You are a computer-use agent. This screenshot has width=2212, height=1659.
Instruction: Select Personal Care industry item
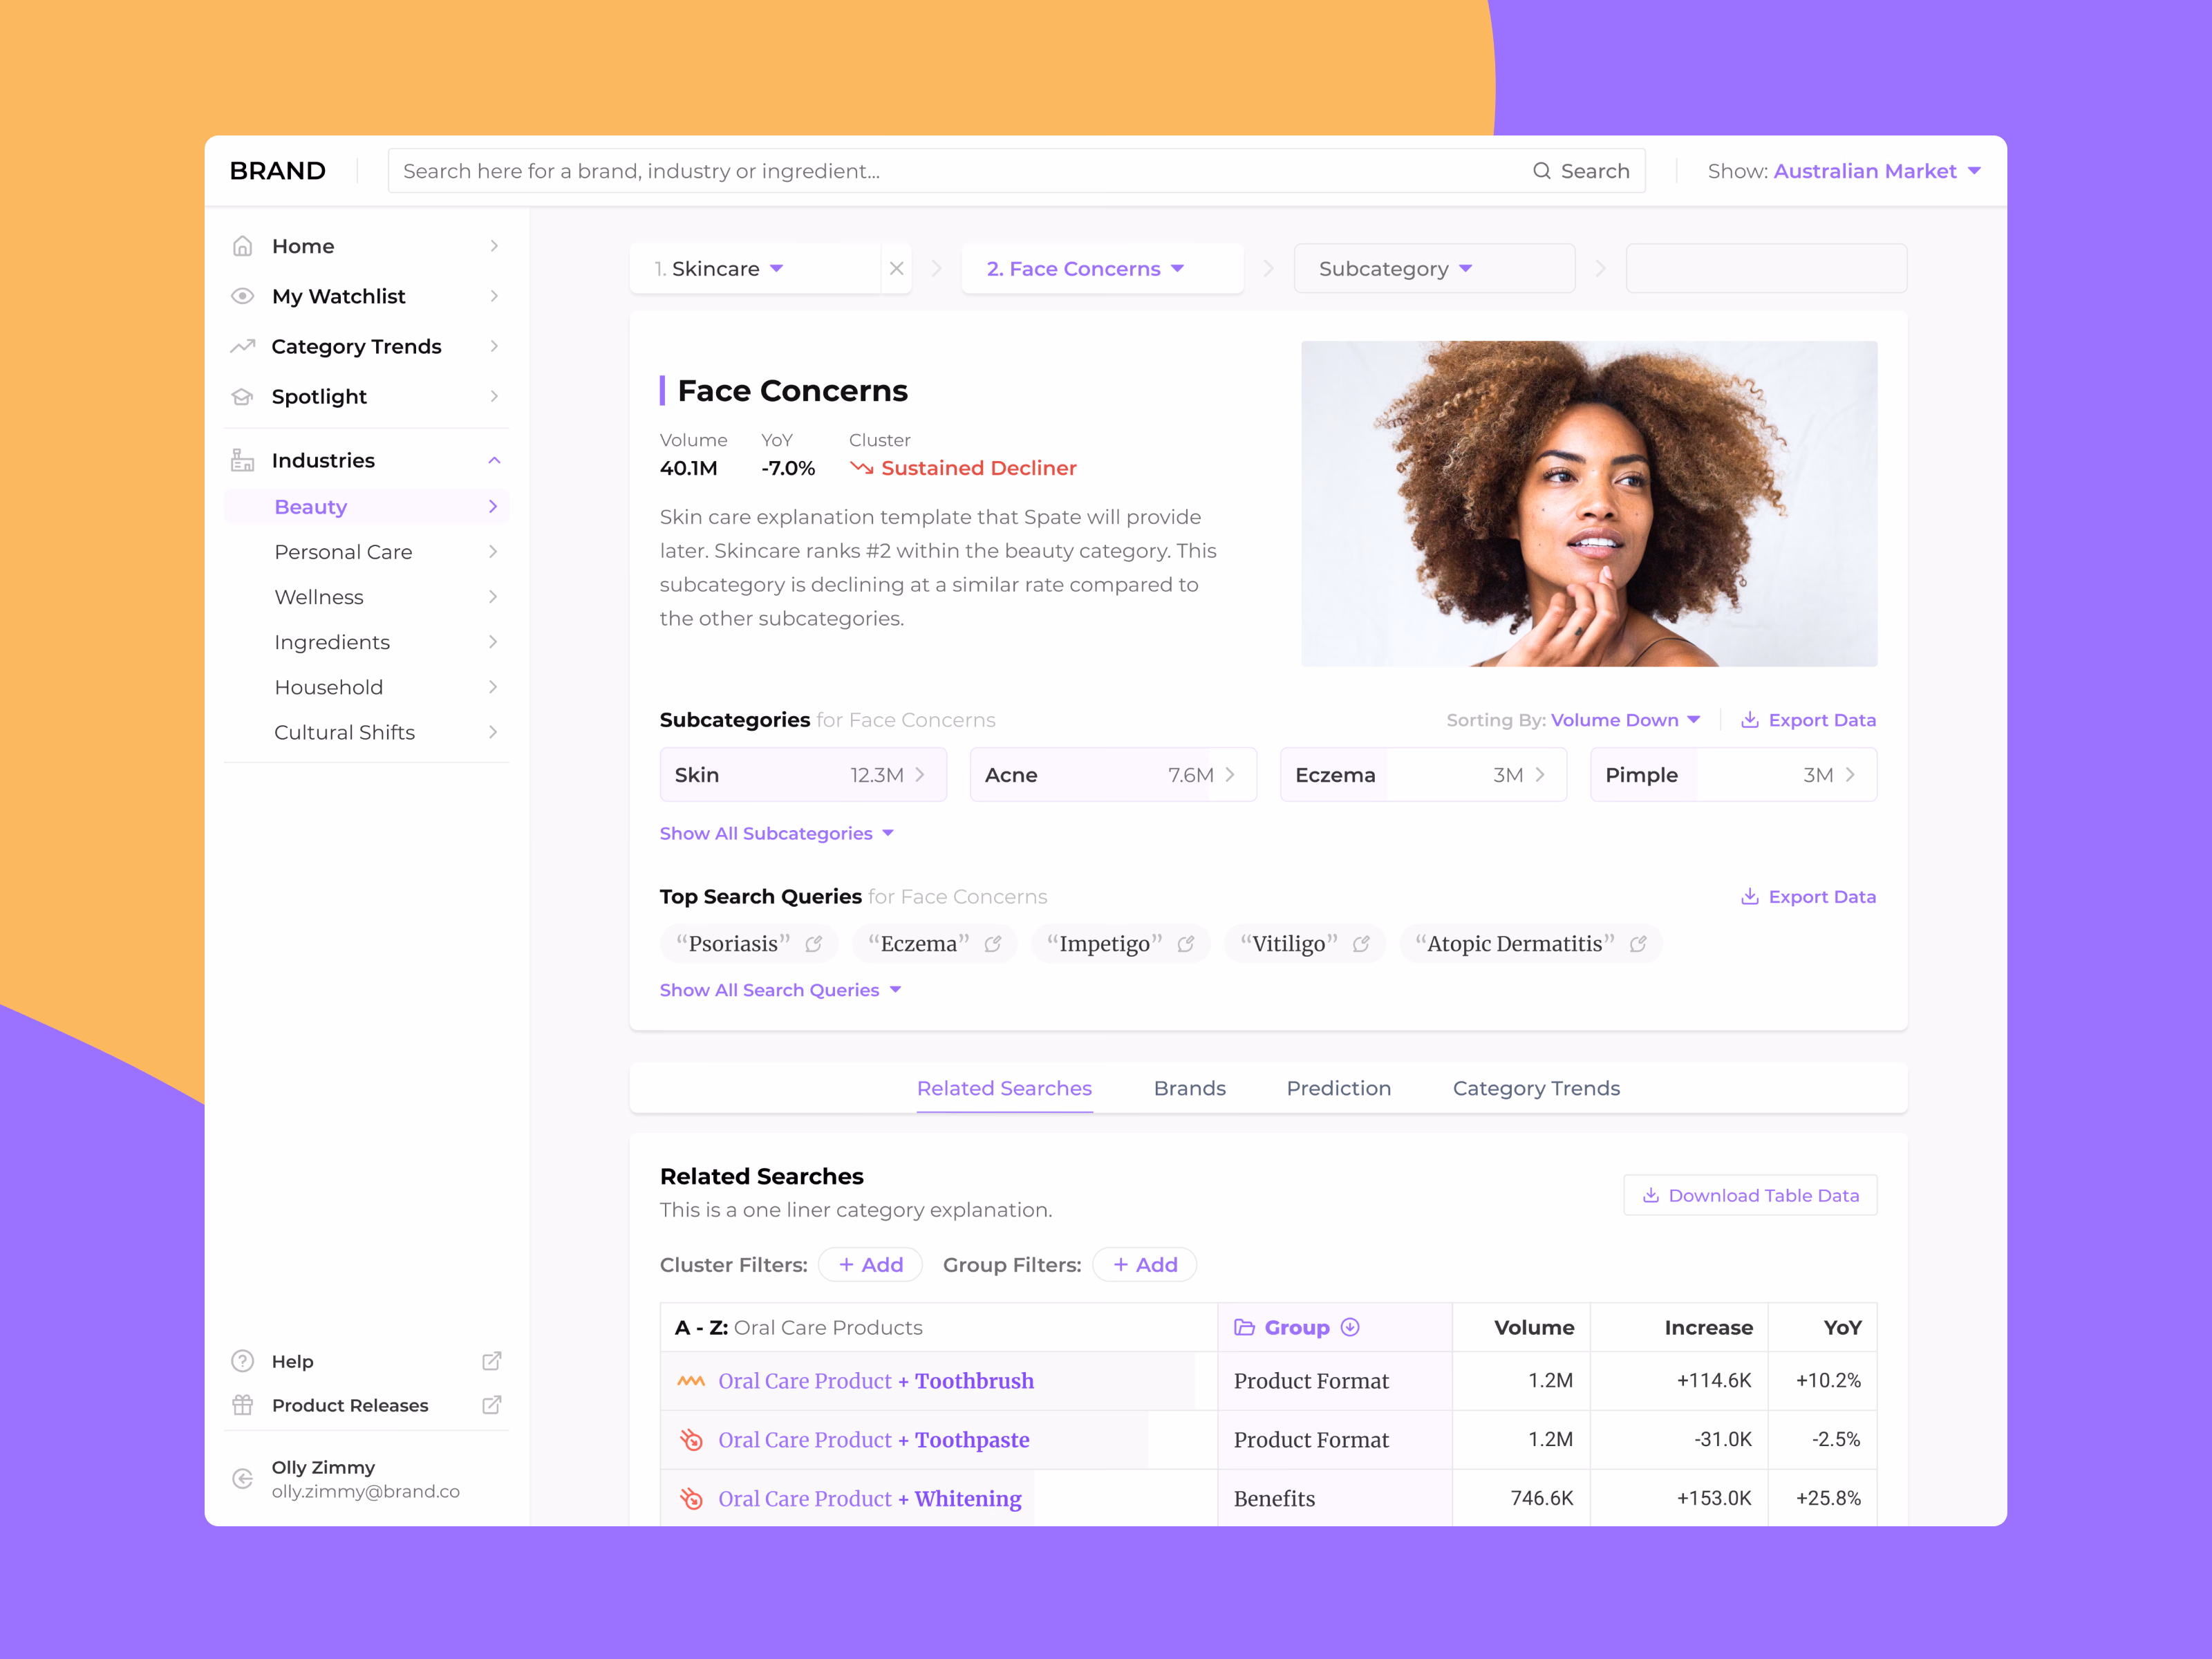367,552
